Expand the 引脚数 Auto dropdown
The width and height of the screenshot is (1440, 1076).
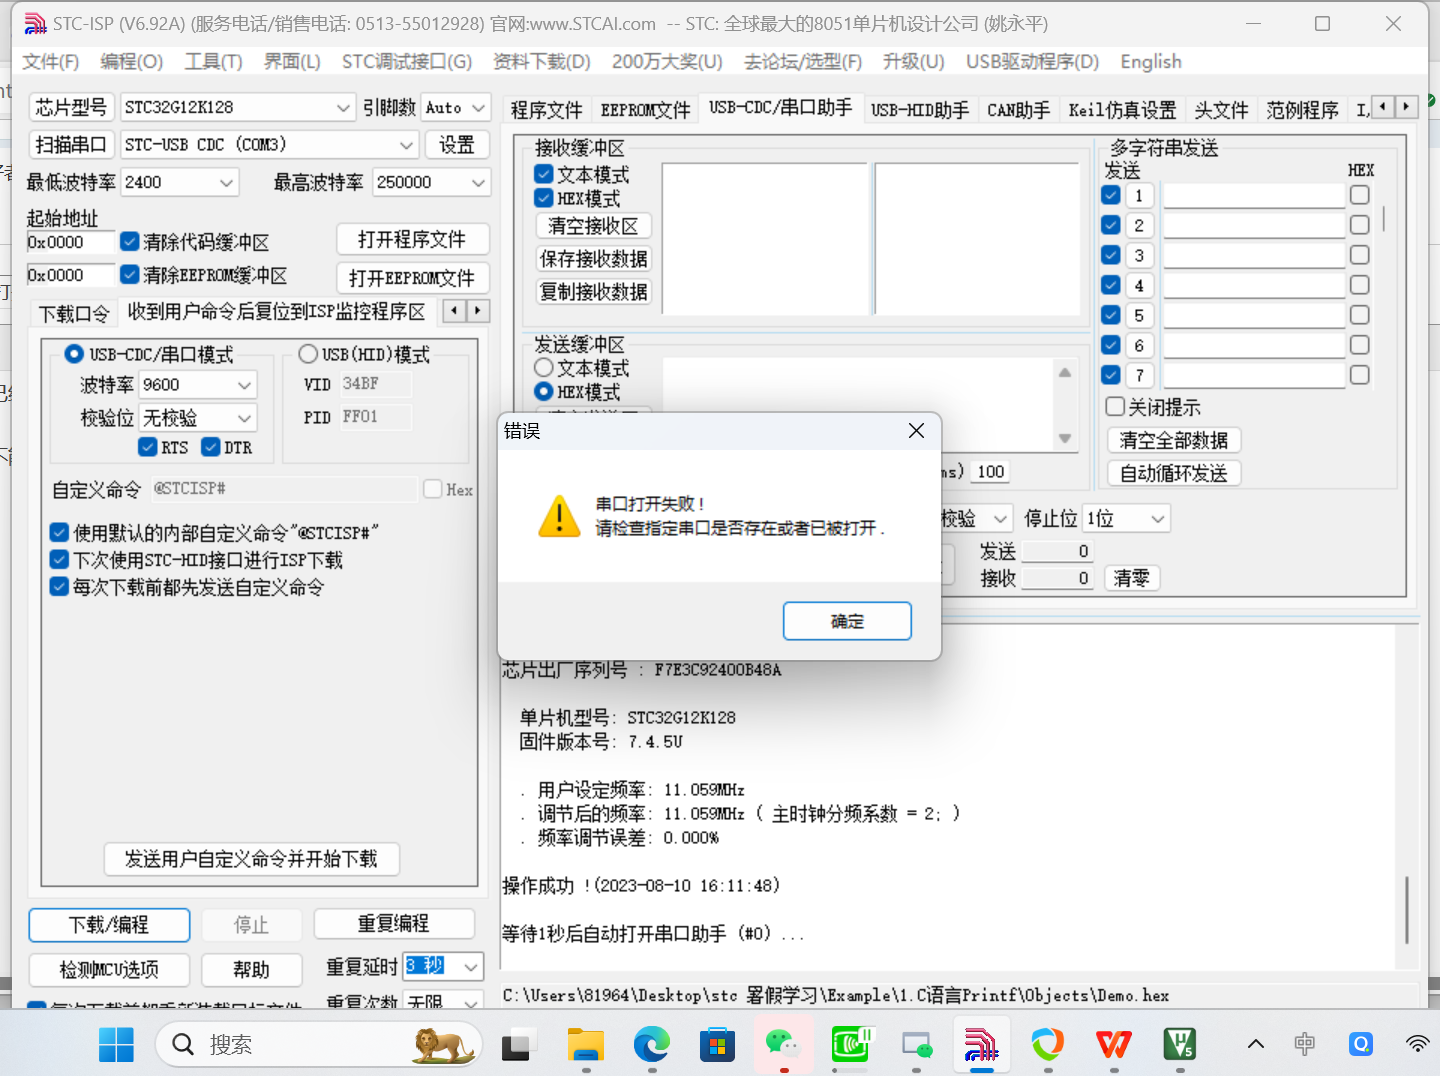478,107
